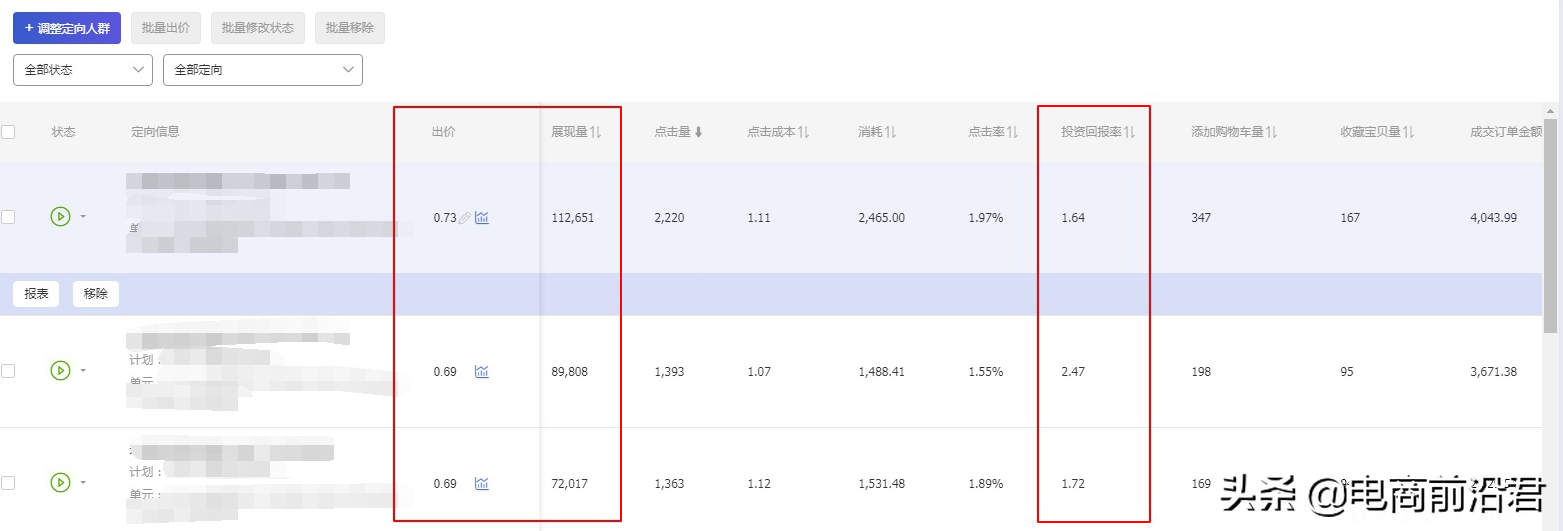Viewport: 1563px width, 531px height.
Task: Click the green status icon in 0.73 row
Action: click(x=60, y=216)
